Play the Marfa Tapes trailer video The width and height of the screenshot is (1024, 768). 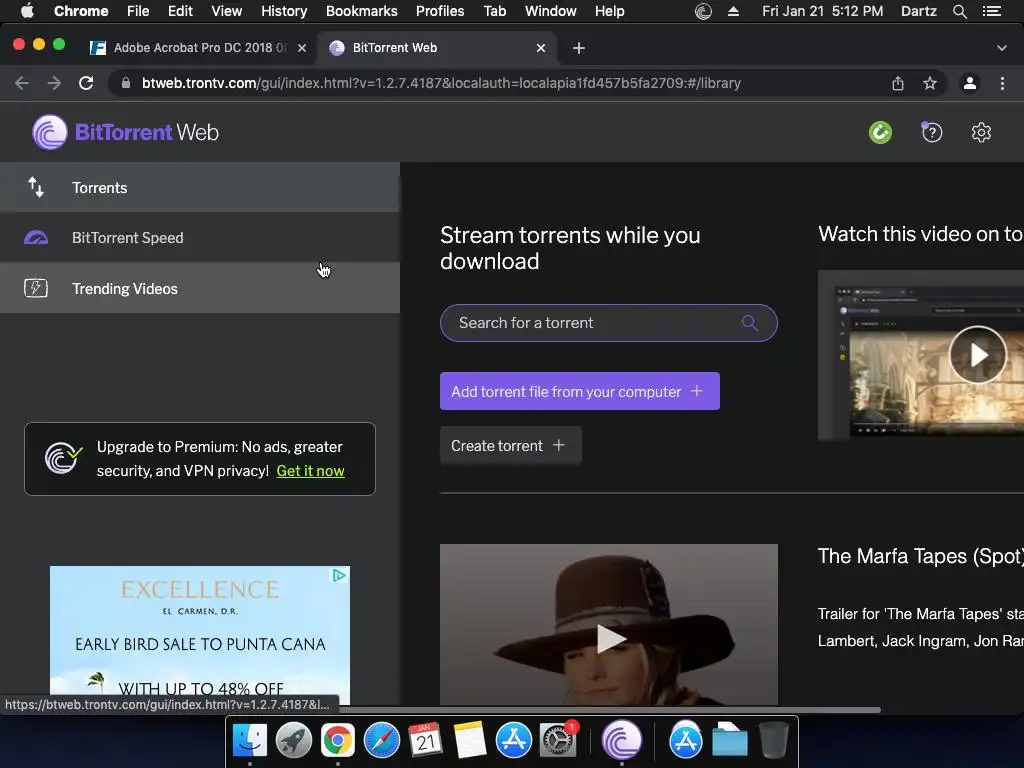[x=611, y=638]
